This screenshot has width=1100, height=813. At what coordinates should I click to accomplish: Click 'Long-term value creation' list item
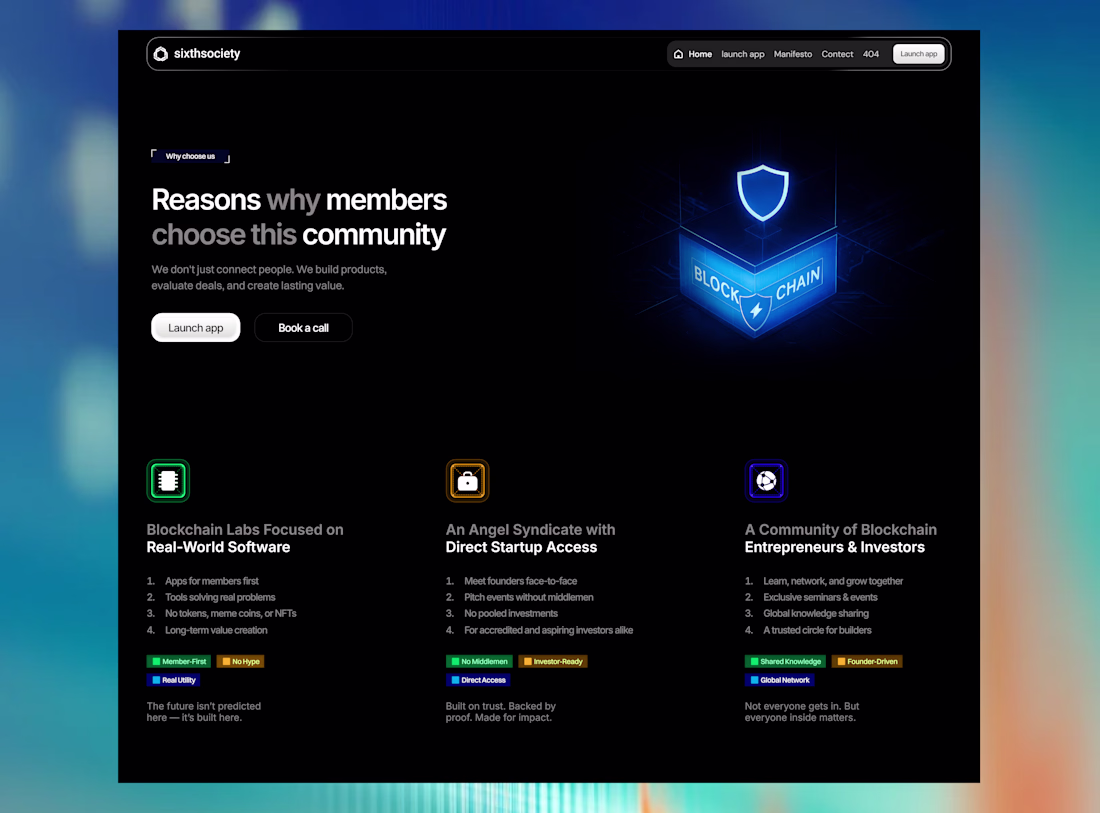216,630
